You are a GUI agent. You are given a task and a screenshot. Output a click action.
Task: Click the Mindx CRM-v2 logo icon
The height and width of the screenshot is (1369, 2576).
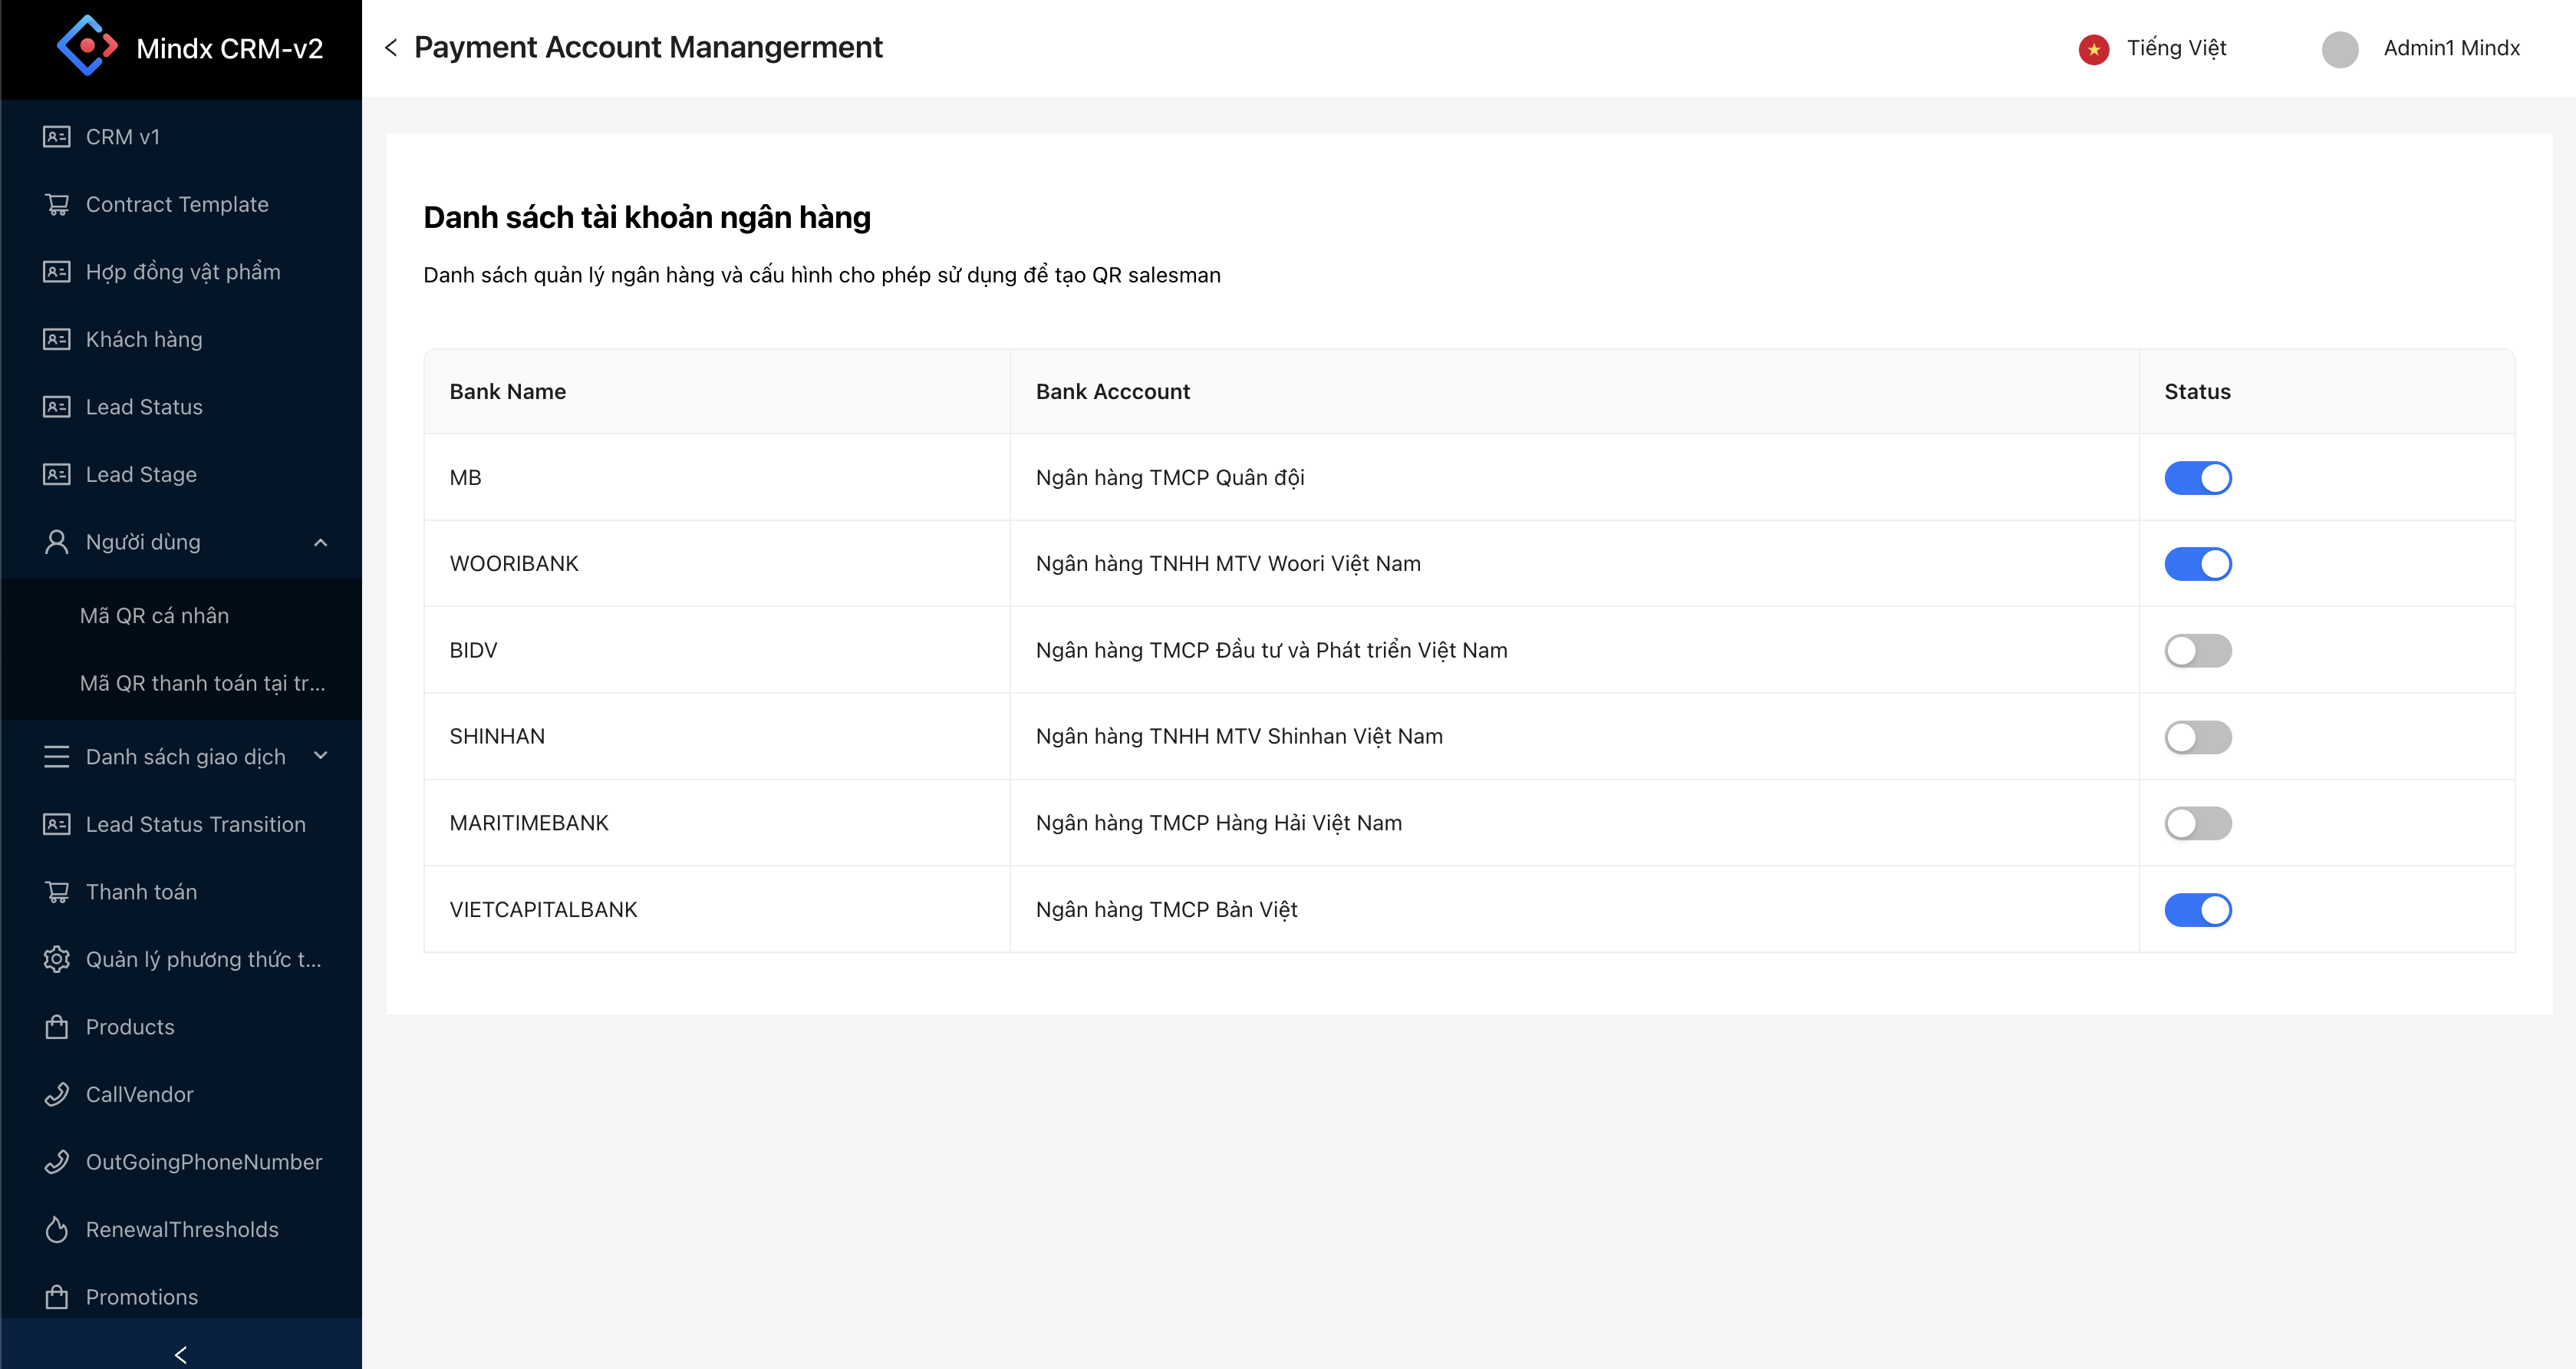click(87, 46)
